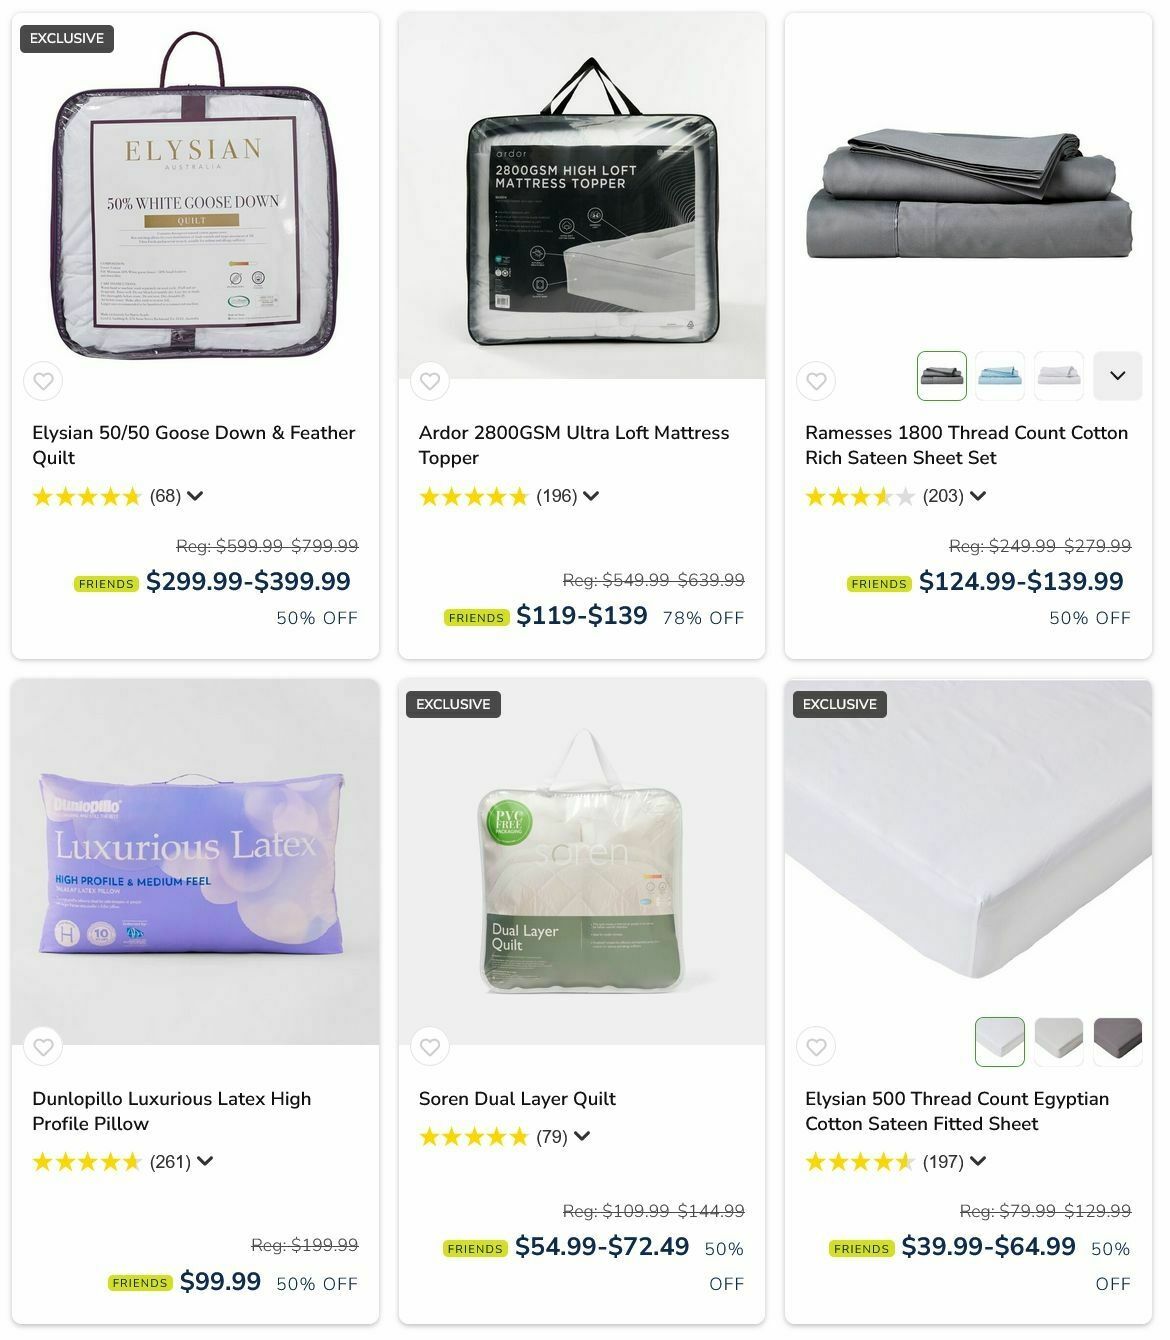Tap heart icon on Soren Dual Layer Quilt
The image size is (1170, 1340).
point(430,1047)
